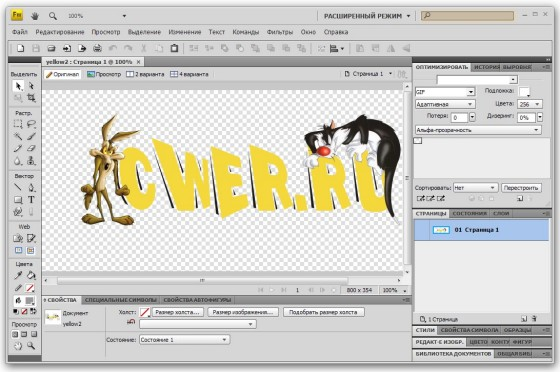Select the Hand tool in Просмотр section

pyautogui.click(x=18, y=346)
